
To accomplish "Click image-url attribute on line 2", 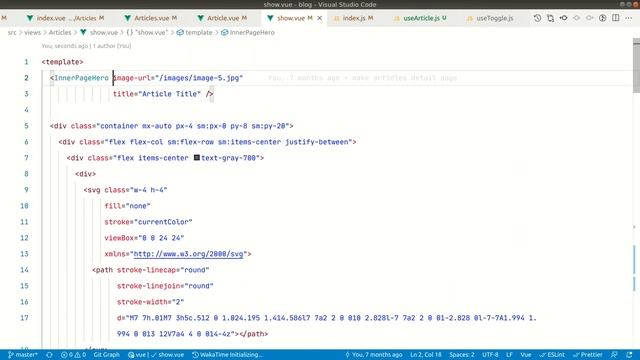I will coord(132,78).
